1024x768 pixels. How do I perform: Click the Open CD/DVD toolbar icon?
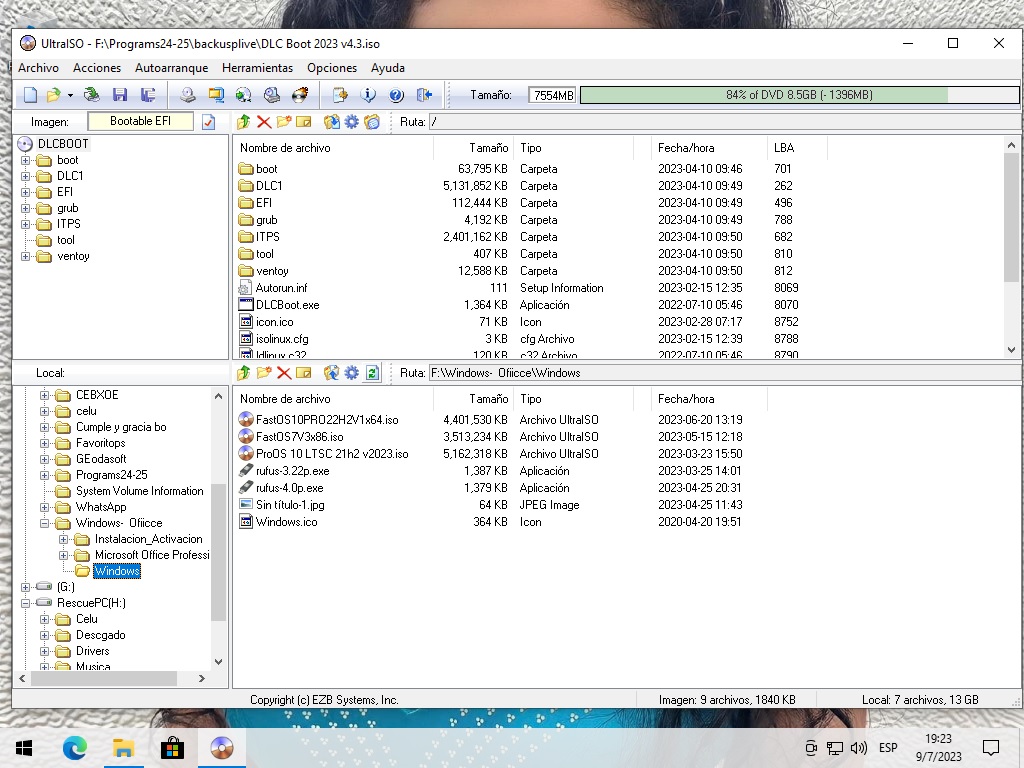(91, 95)
